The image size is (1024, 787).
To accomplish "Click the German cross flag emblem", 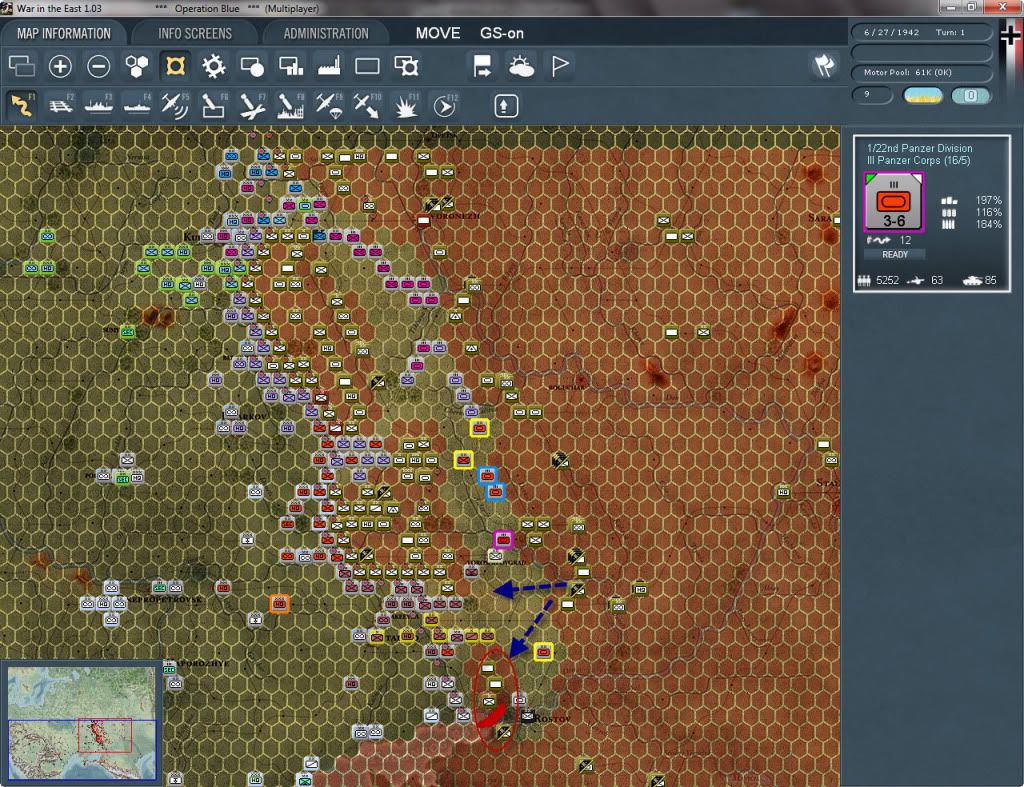I will pos(1009,34).
